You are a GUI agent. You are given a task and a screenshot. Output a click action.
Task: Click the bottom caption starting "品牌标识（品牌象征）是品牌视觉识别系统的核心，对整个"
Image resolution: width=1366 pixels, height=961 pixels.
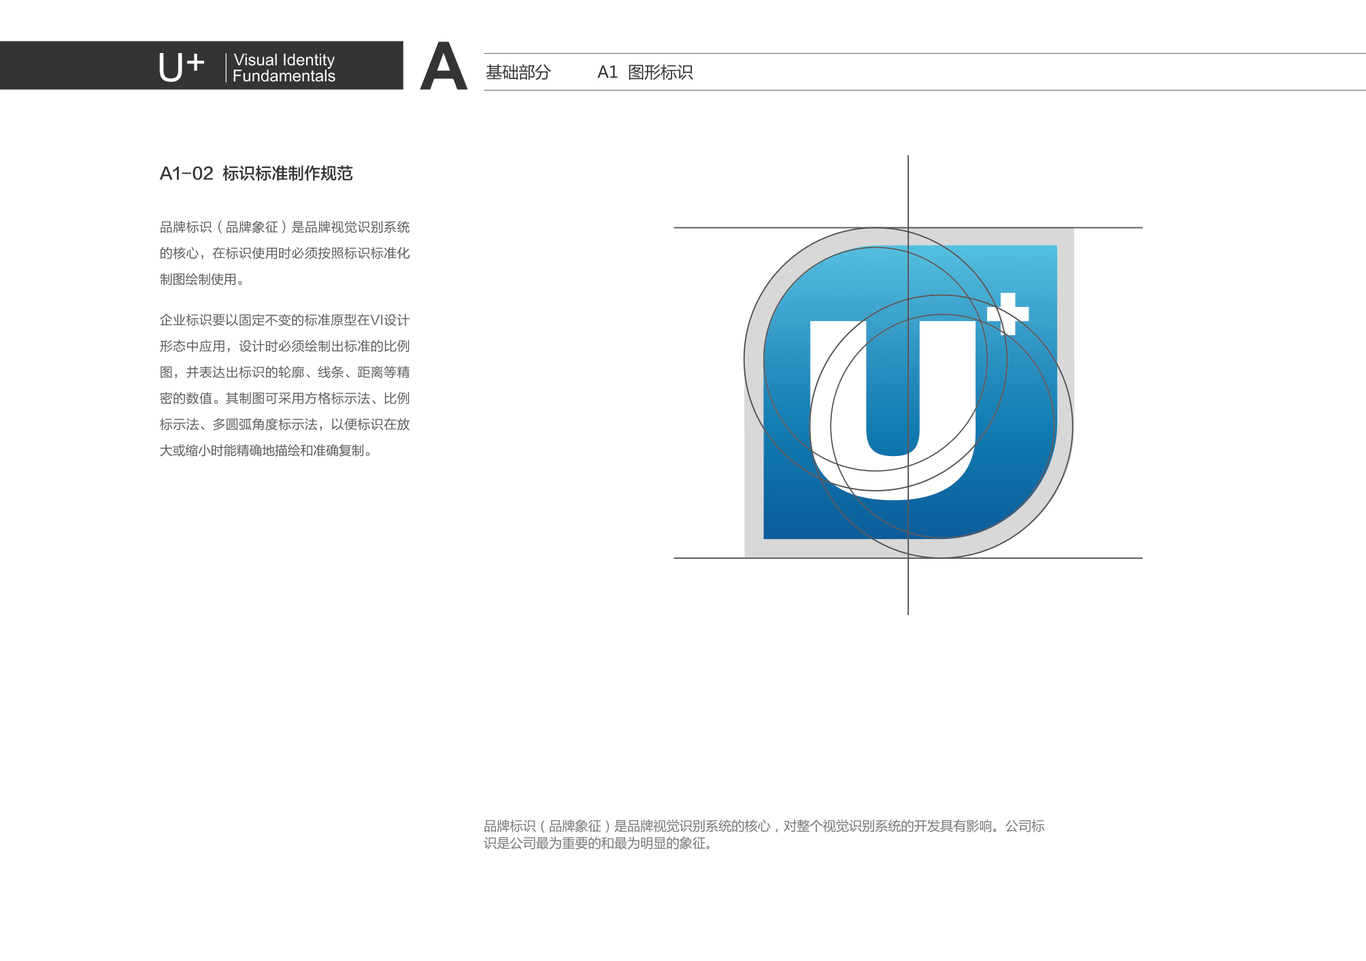[764, 834]
